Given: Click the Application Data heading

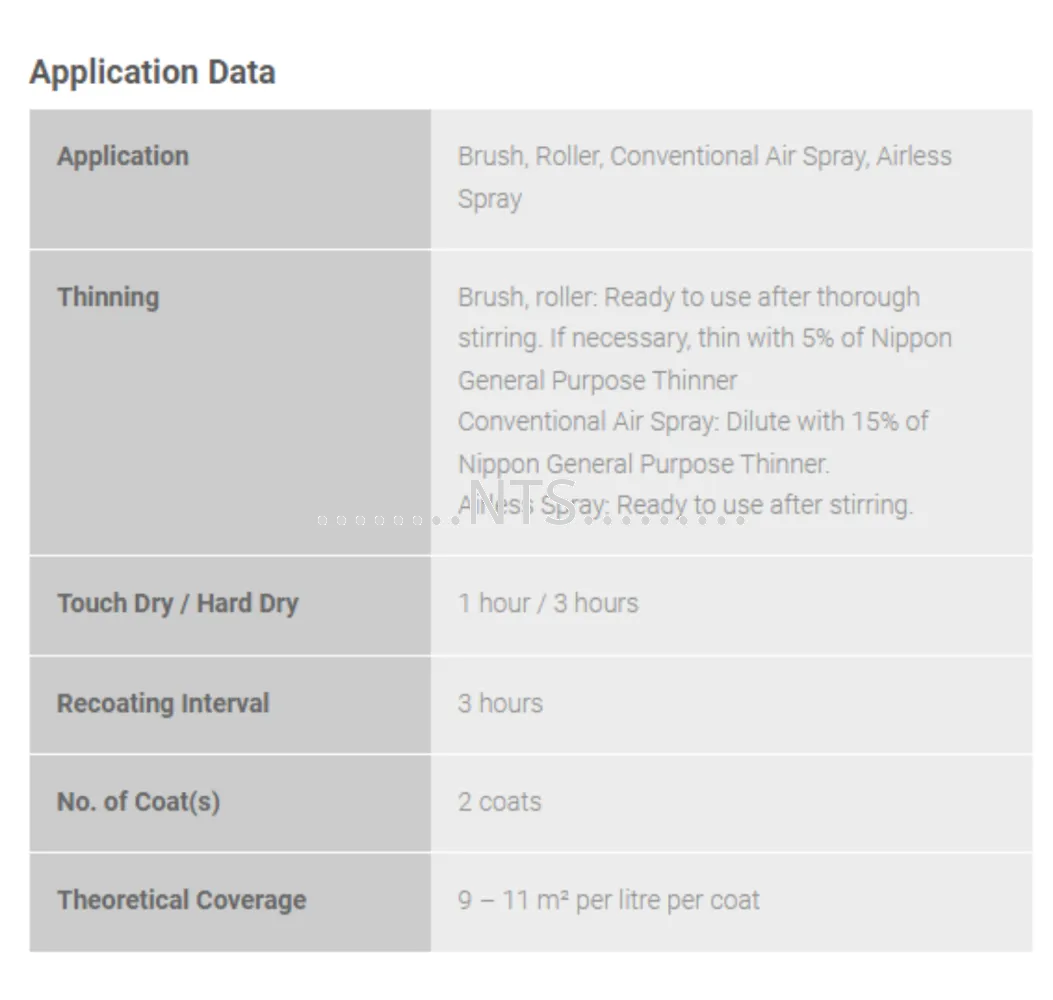Looking at the screenshot, I should [152, 72].
